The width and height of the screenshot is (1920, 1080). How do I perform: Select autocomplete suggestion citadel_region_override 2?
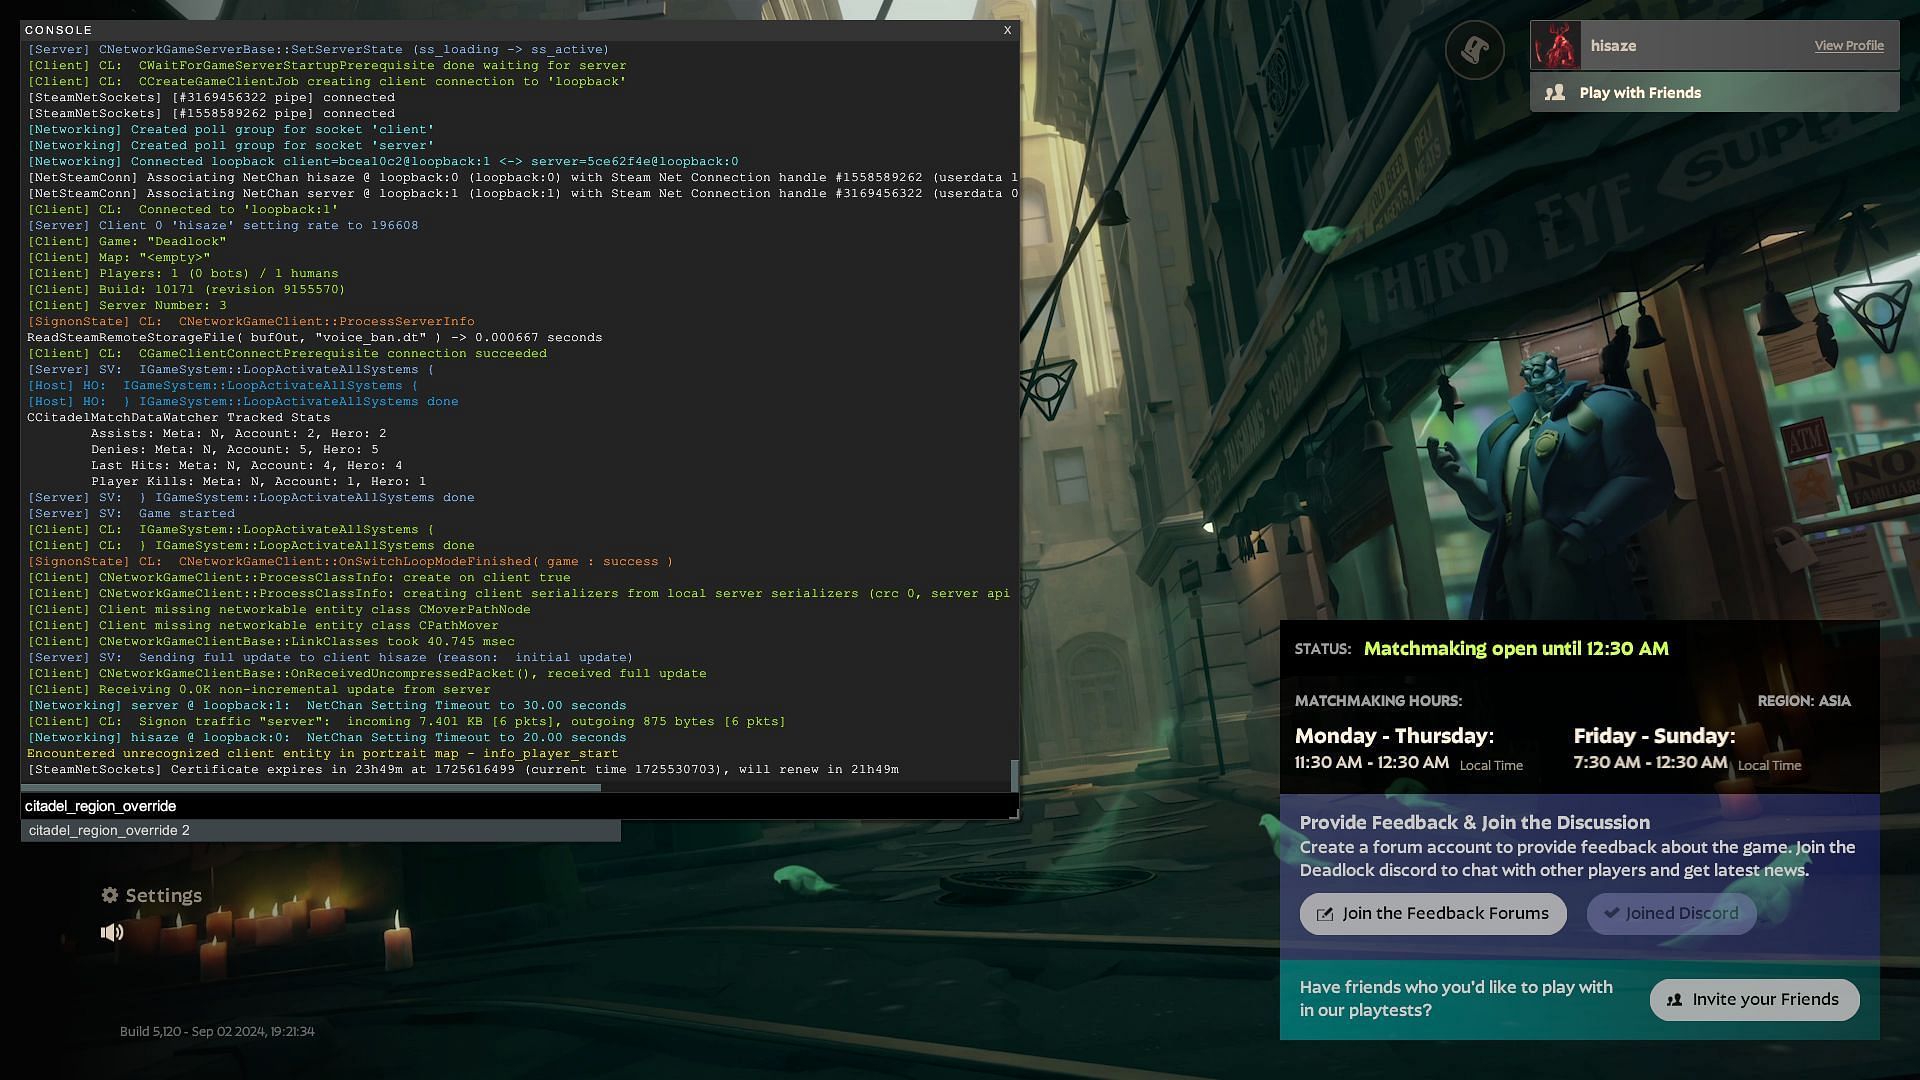pyautogui.click(x=320, y=831)
